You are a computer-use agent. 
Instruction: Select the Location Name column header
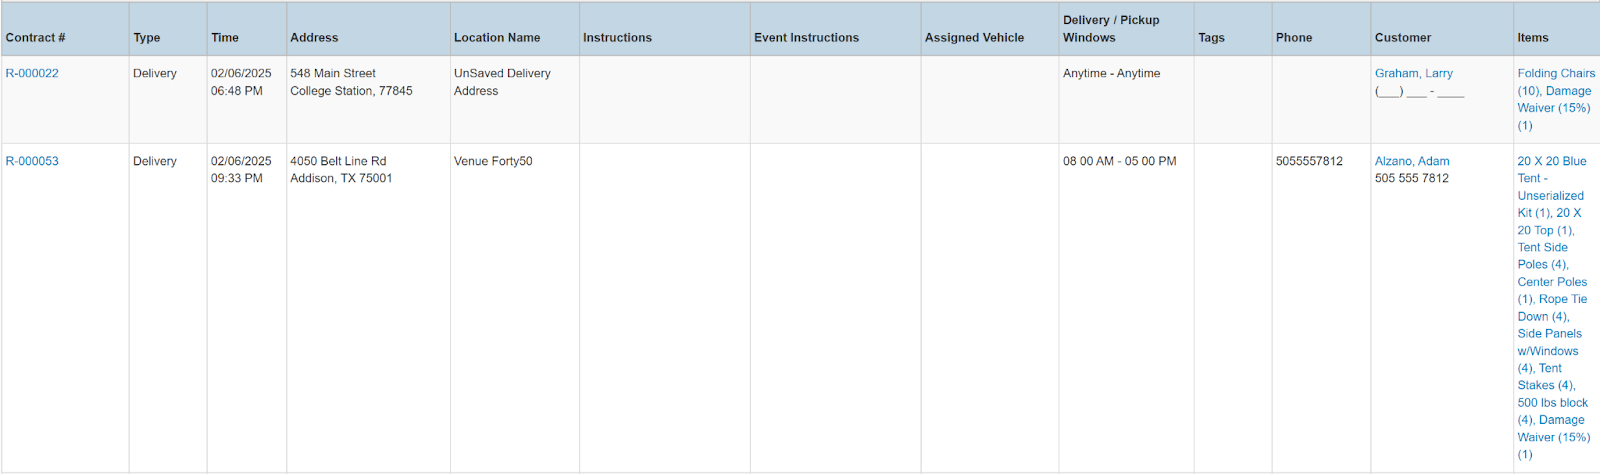pyautogui.click(x=497, y=38)
